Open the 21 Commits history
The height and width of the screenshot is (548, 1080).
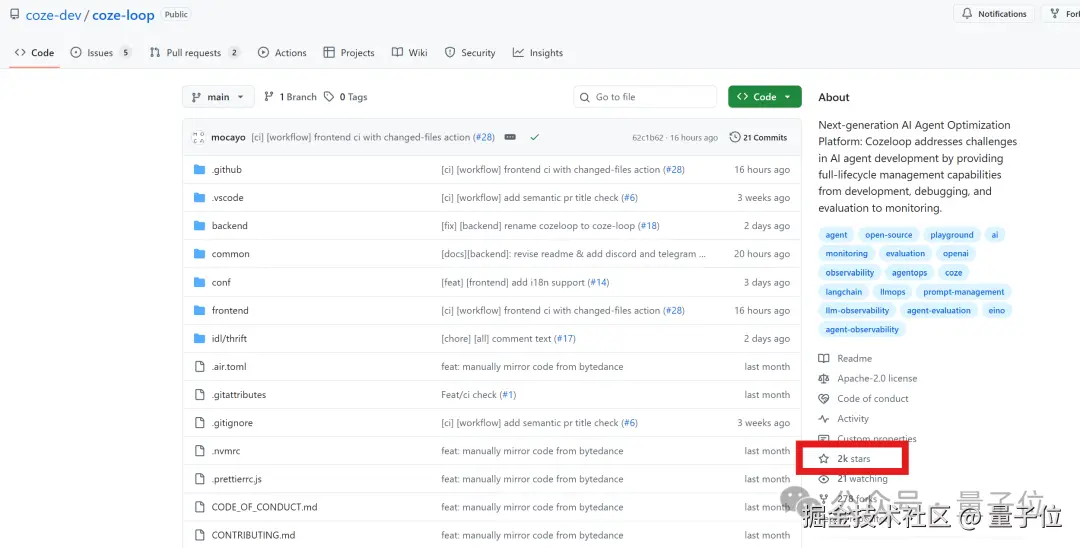coord(758,137)
